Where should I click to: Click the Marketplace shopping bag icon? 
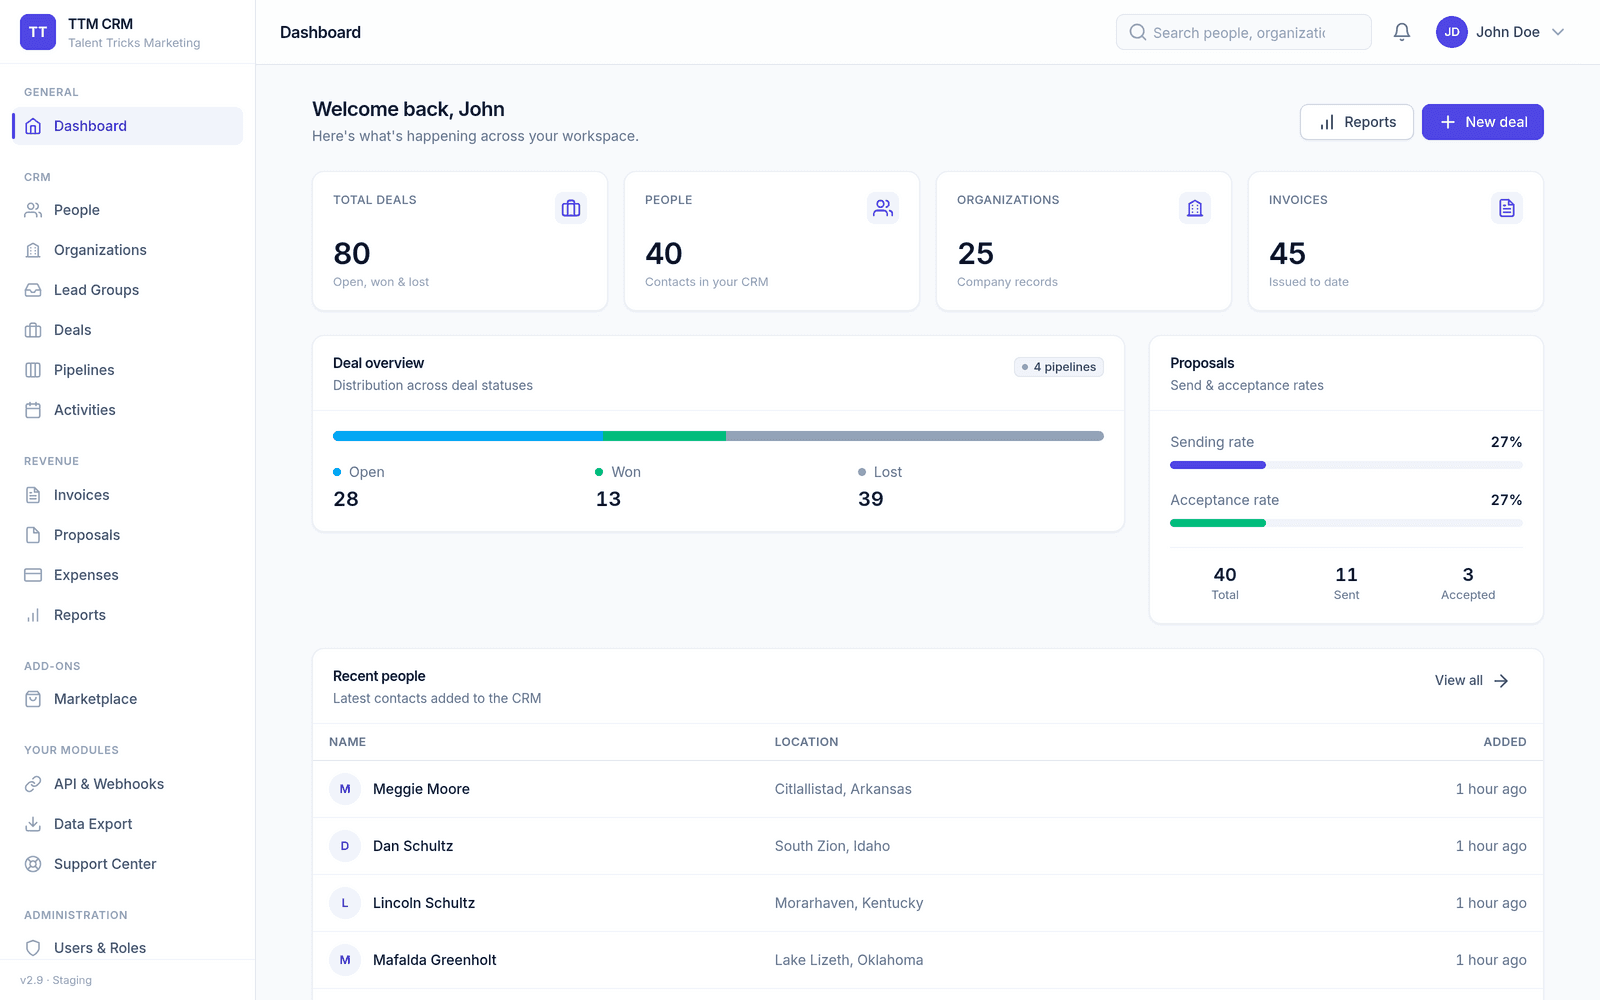pyautogui.click(x=33, y=699)
